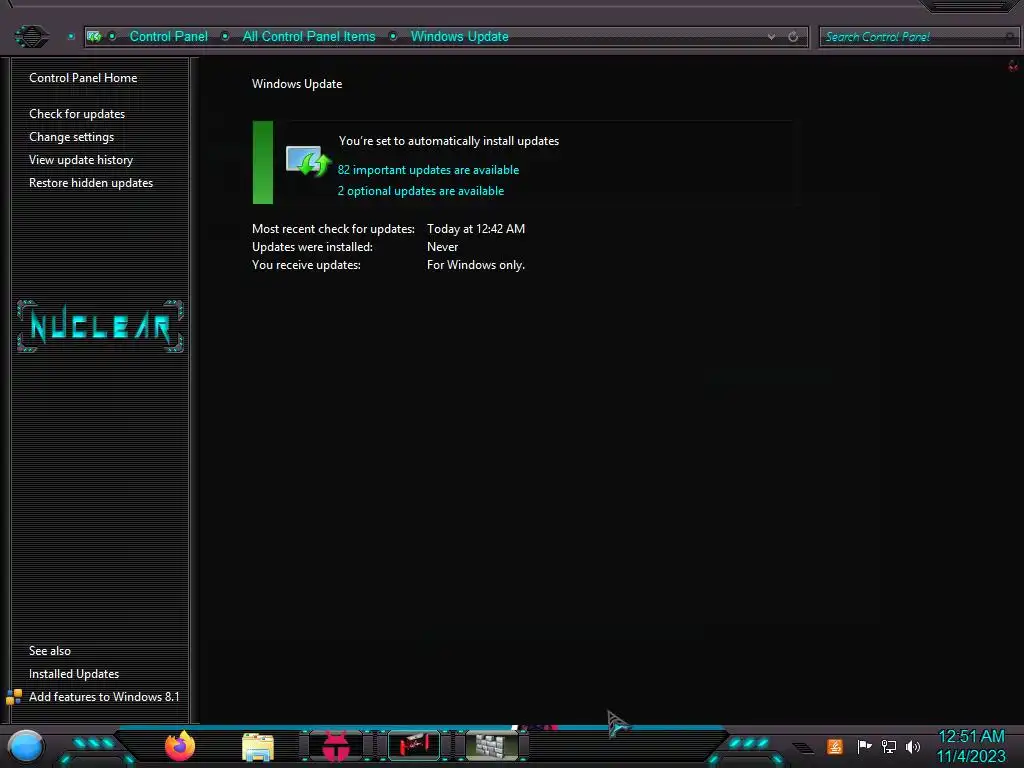Click the help icon at top right
The image size is (1024, 768).
point(1013,66)
